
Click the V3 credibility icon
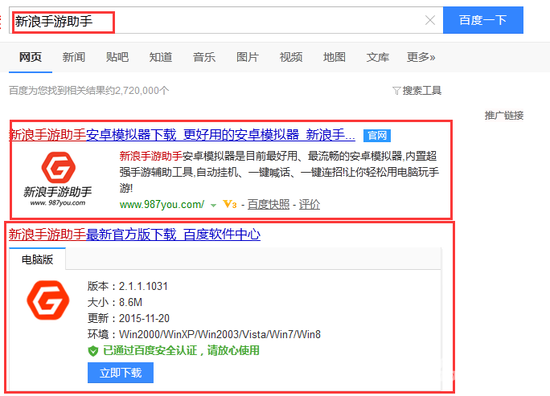click(x=230, y=204)
